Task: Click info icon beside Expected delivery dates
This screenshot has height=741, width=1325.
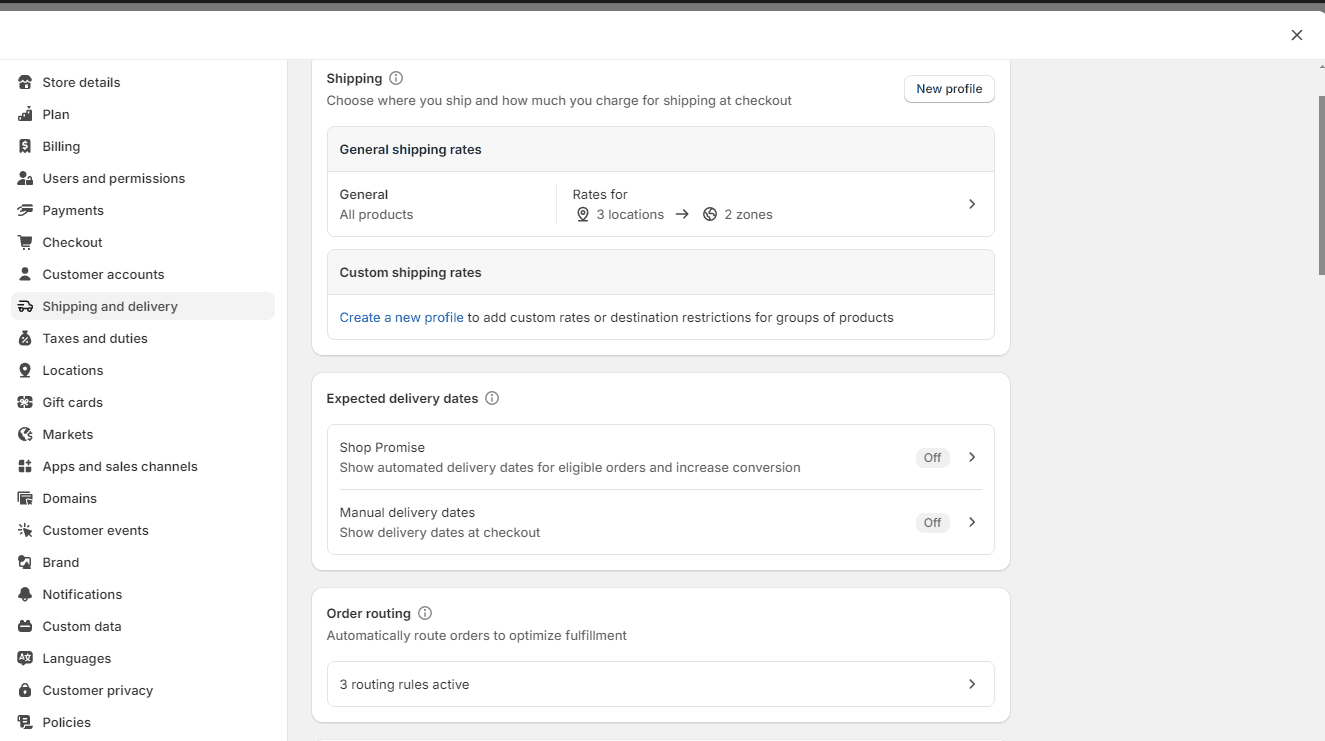Action: 492,398
